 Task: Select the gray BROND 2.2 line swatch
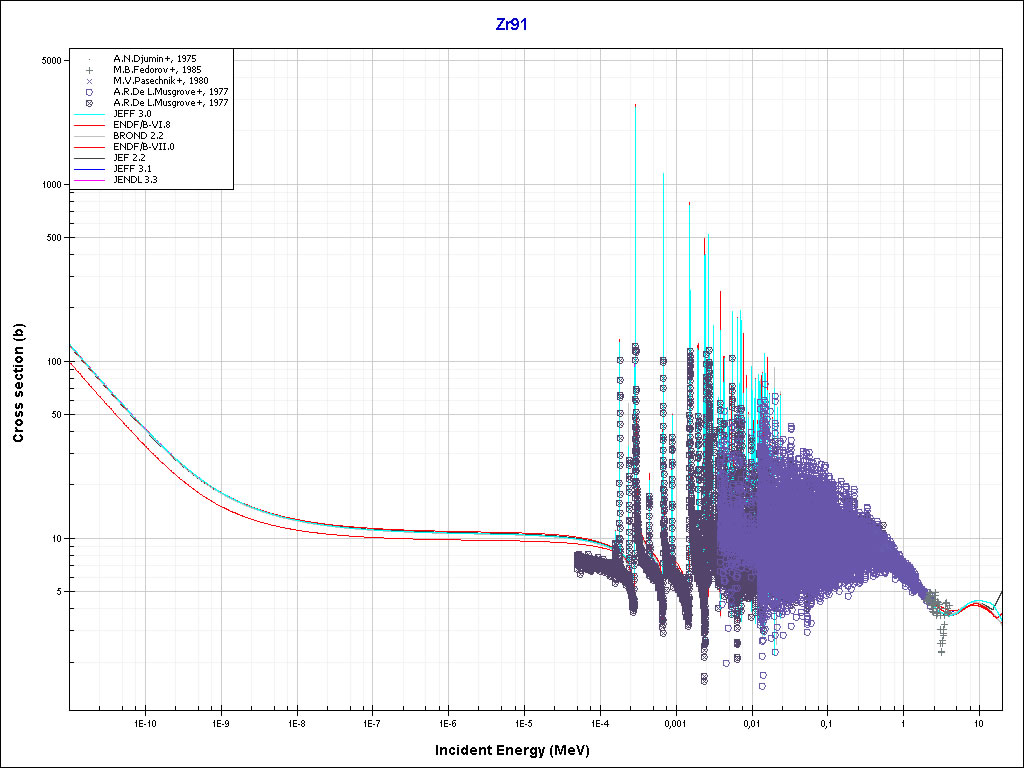89,136
